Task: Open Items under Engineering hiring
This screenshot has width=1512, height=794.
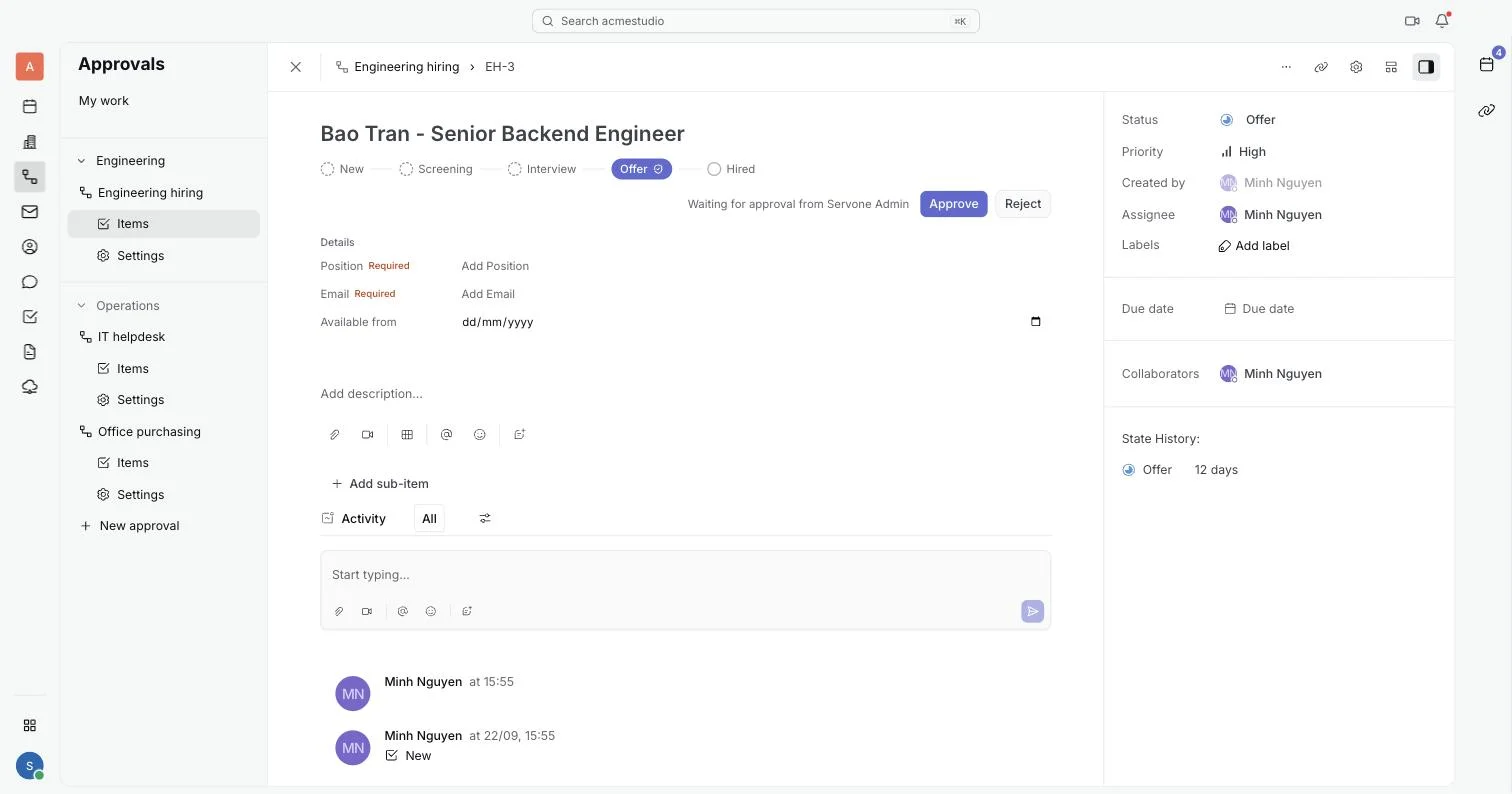Action: click(x=164, y=224)
